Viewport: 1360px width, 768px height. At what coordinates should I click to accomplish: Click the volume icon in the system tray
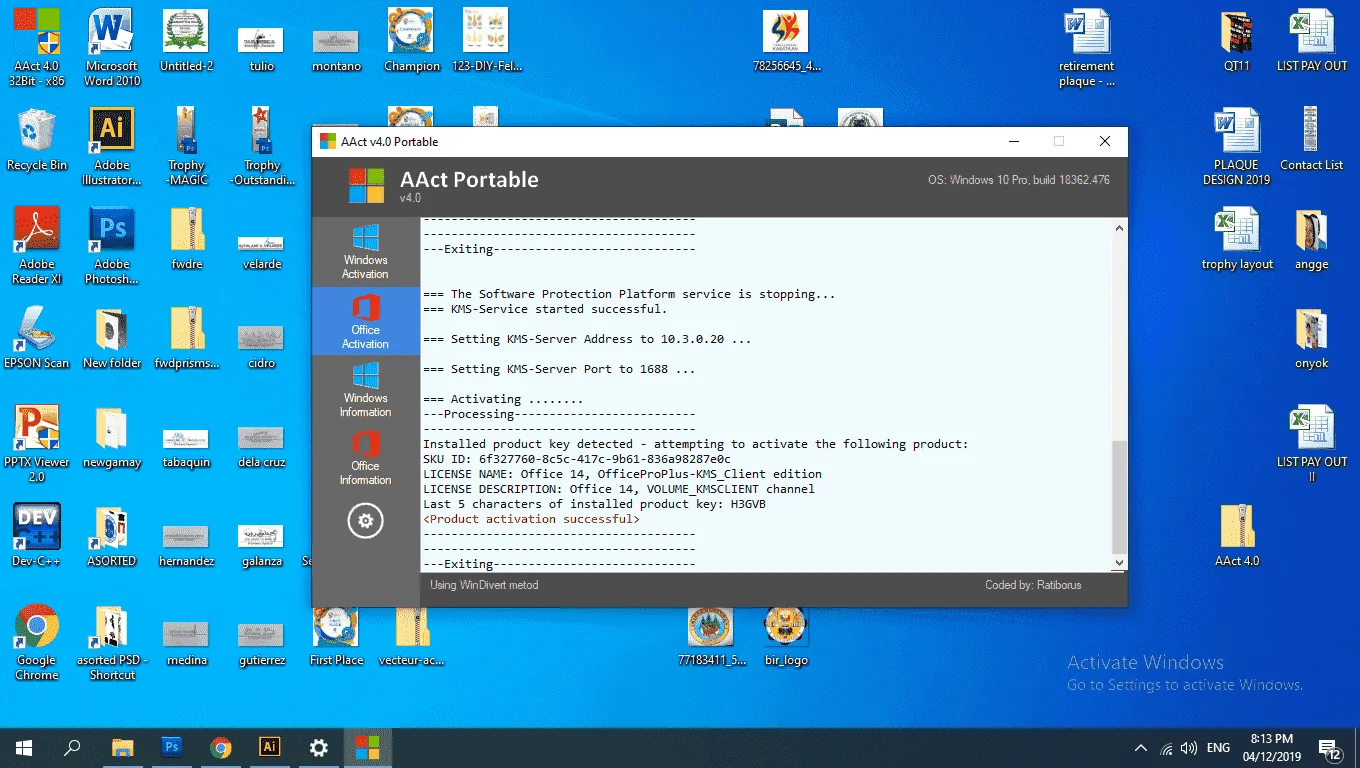(x=1188, y=748)
